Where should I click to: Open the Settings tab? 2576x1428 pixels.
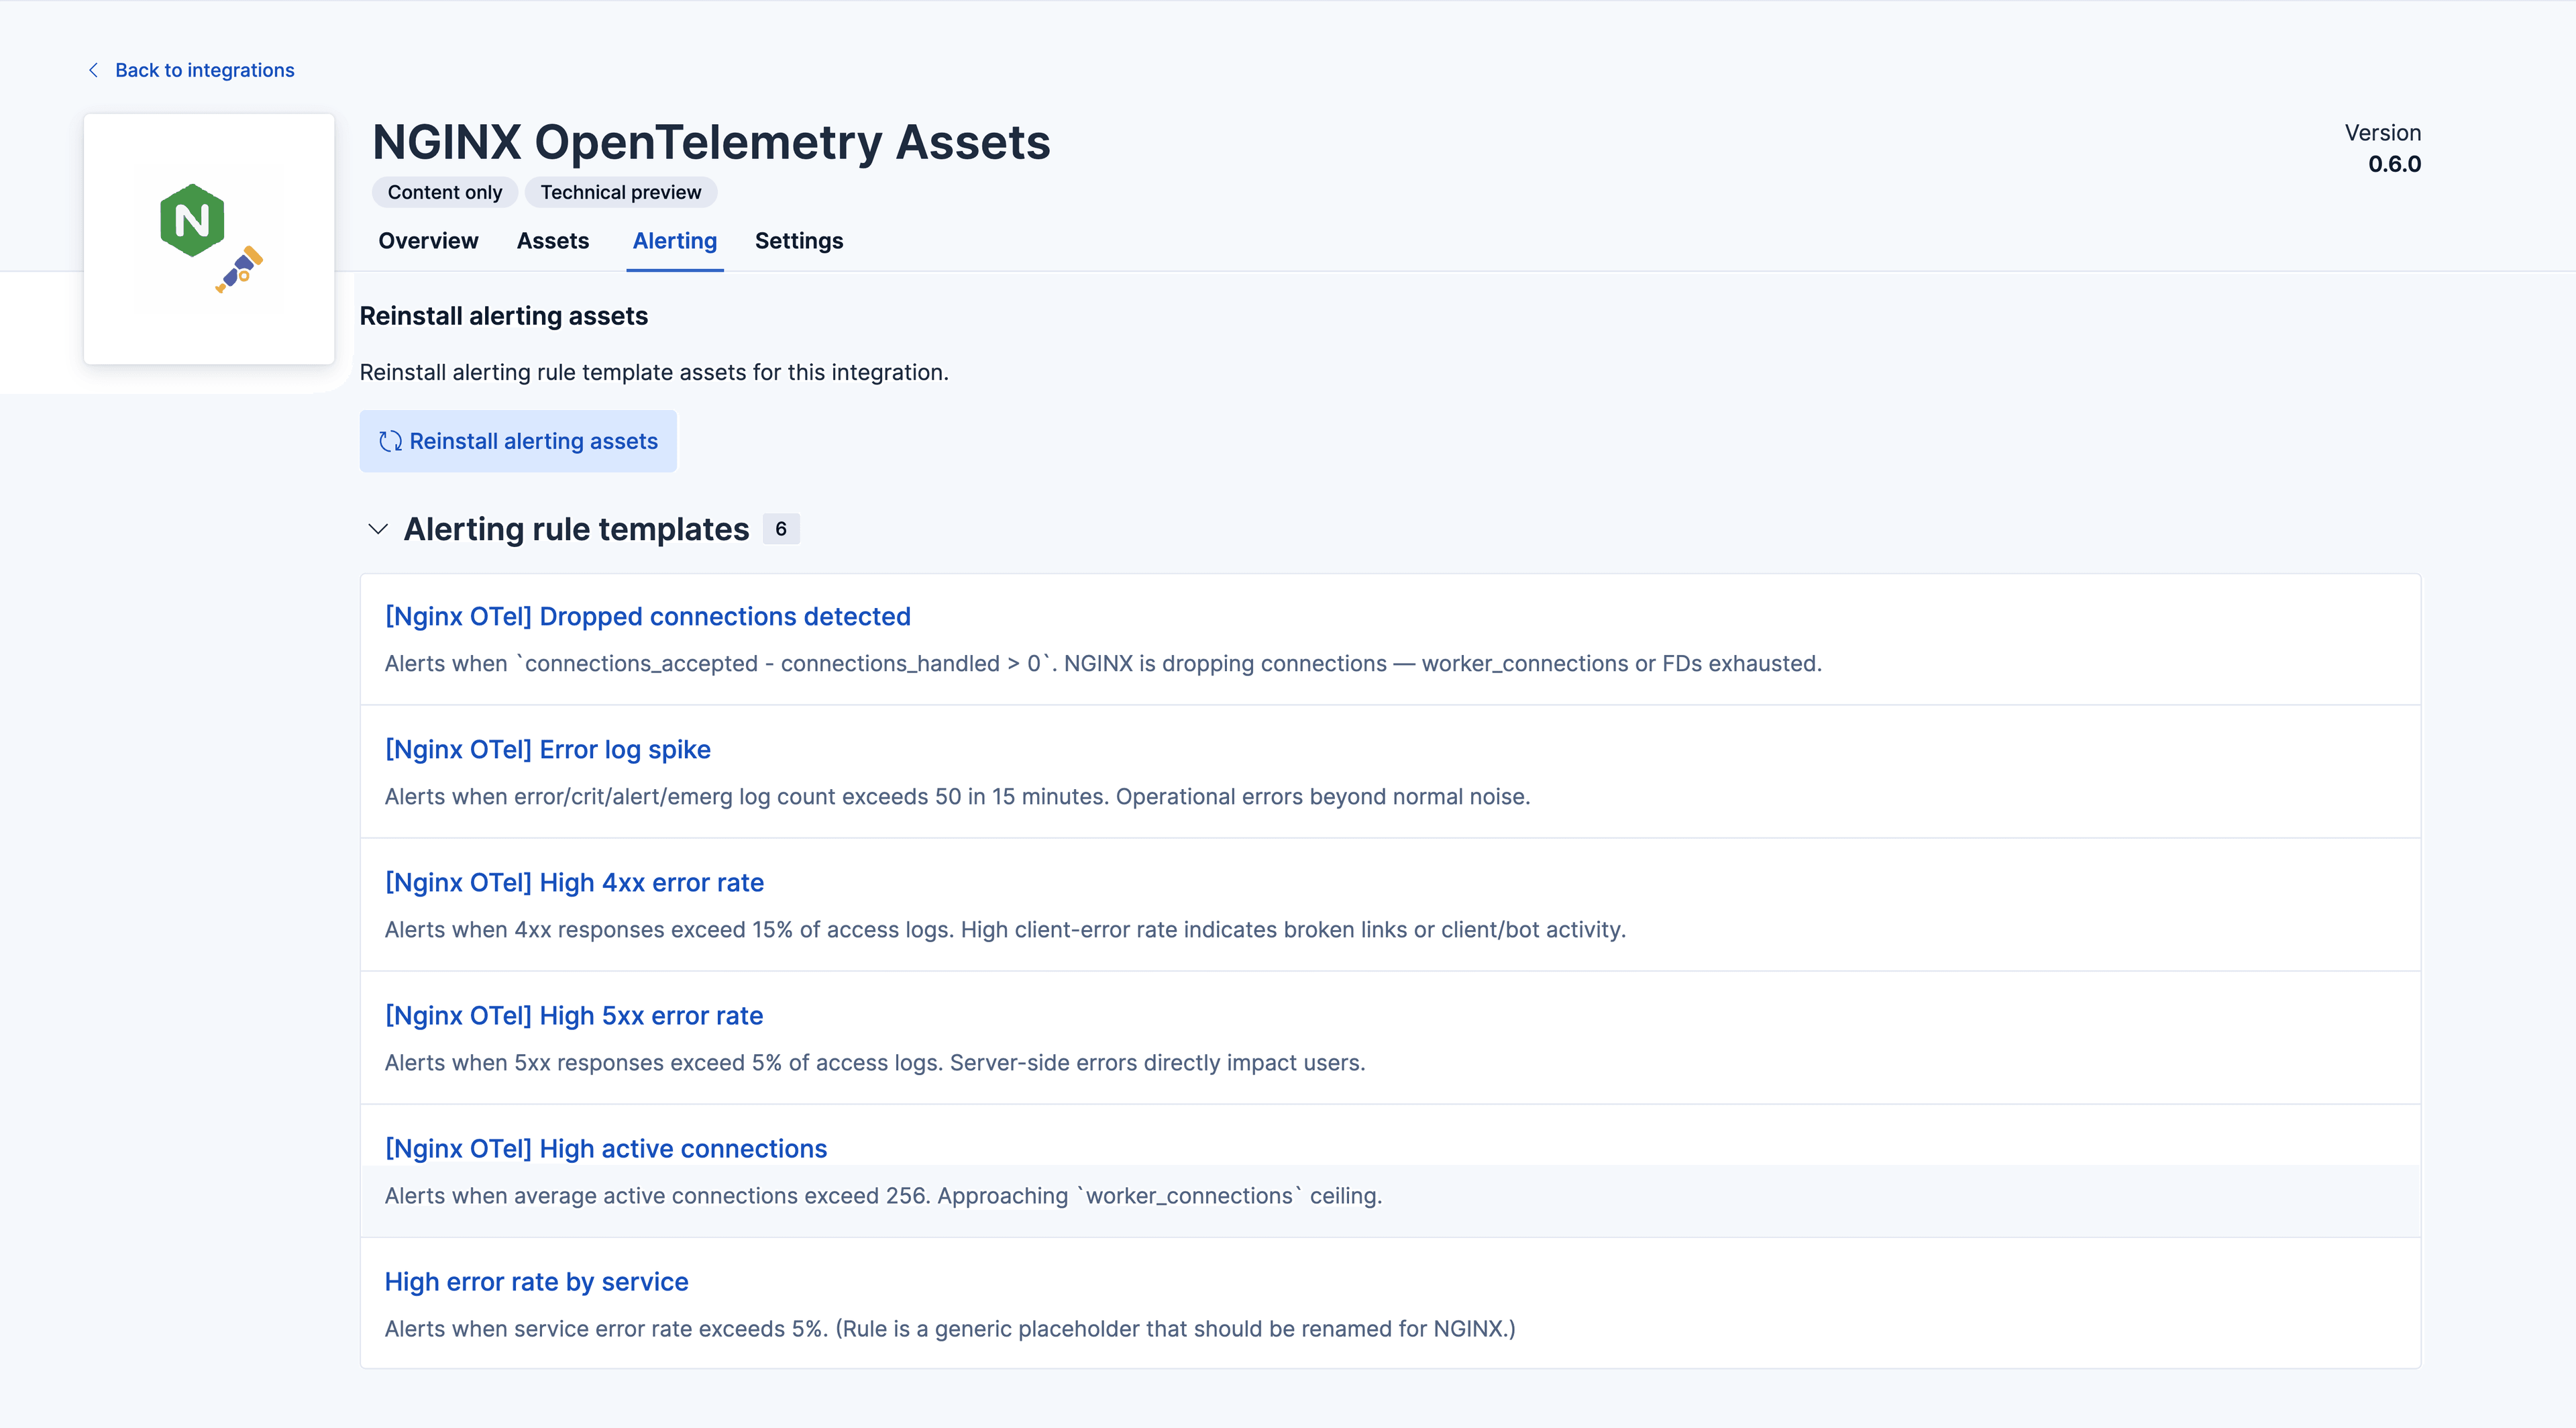pos(799,241)
